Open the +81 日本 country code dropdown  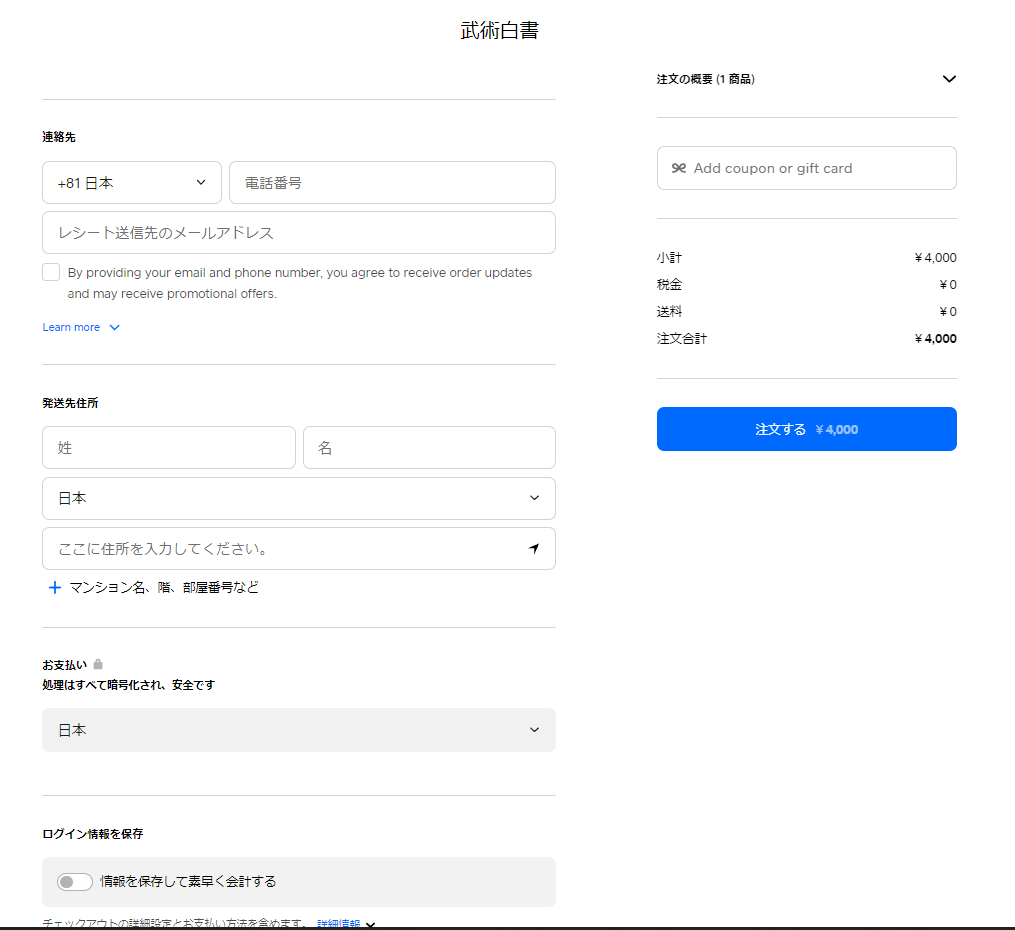pyautogui.click(x=132, y=183)
